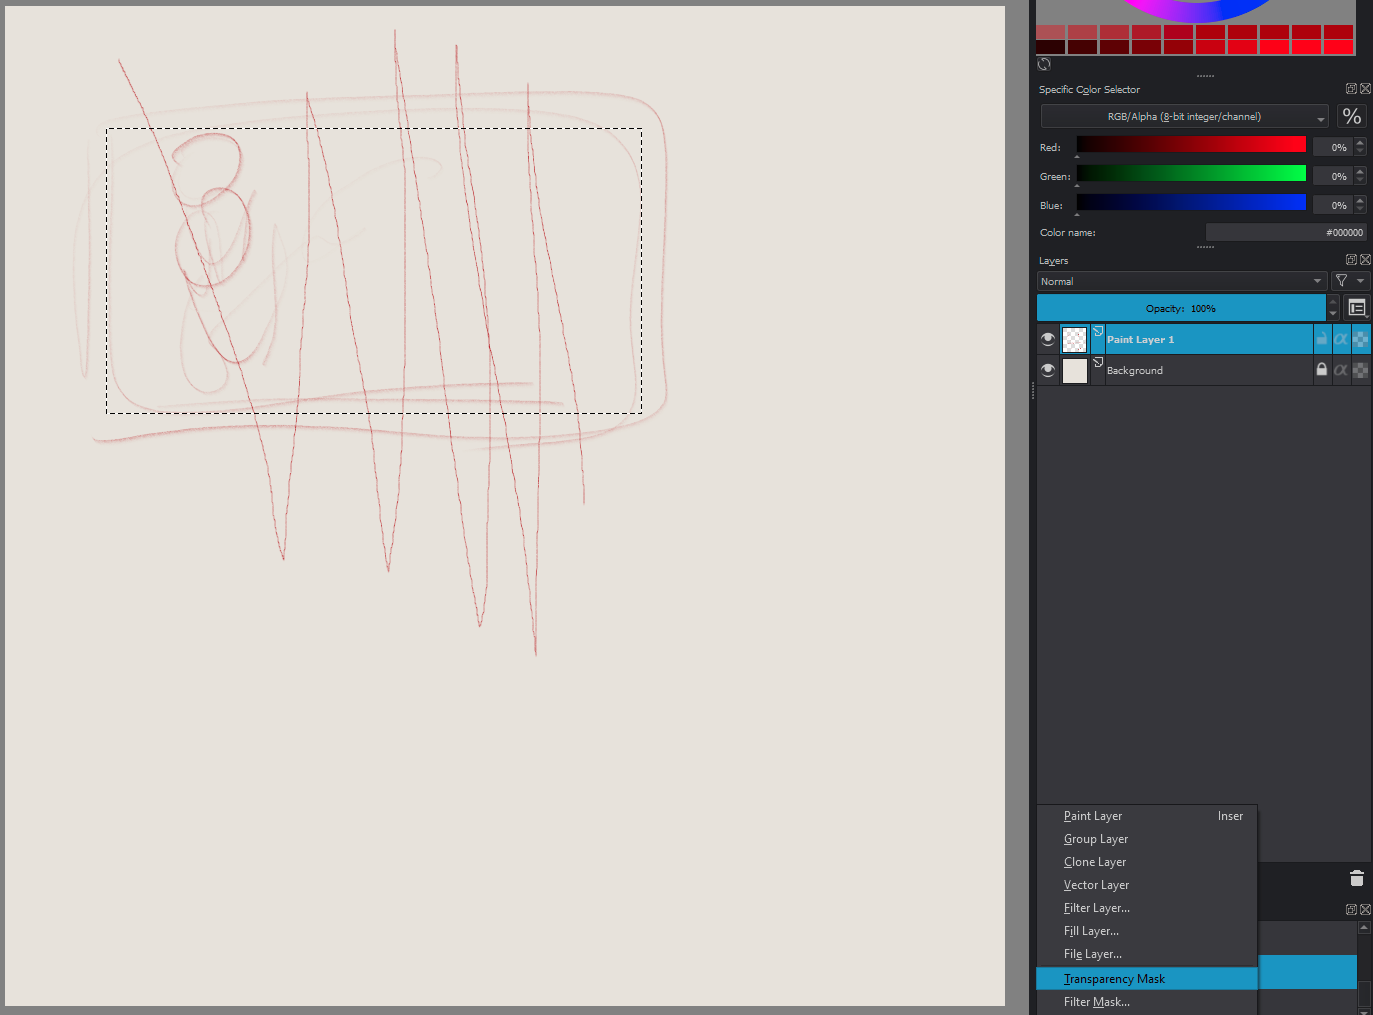
Task: Select the Background layer by its name
Action: (1135, 370)
